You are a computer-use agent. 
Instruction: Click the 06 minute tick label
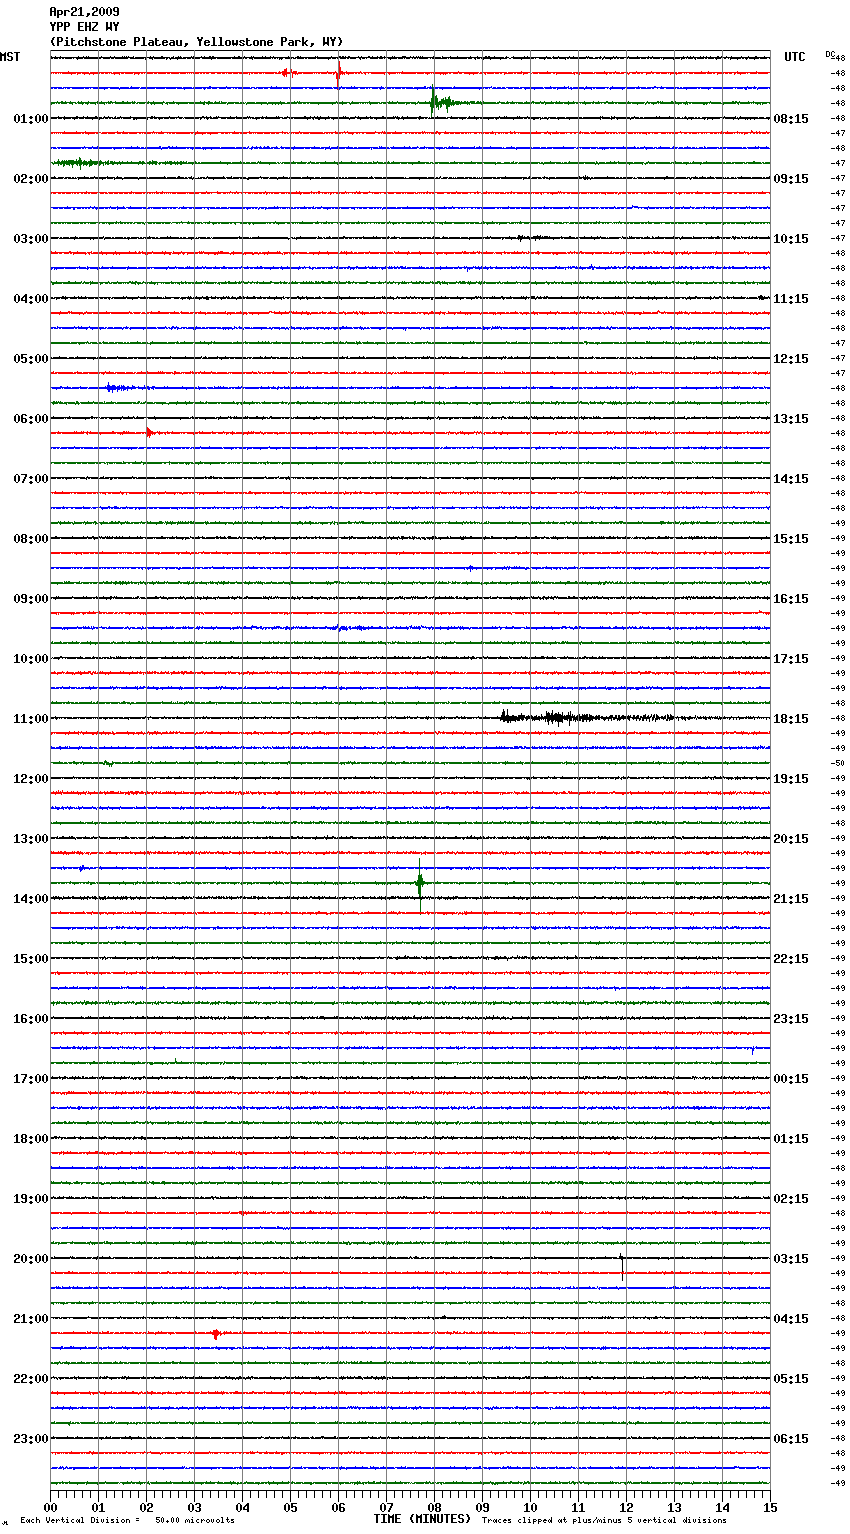pos(338,1508)
